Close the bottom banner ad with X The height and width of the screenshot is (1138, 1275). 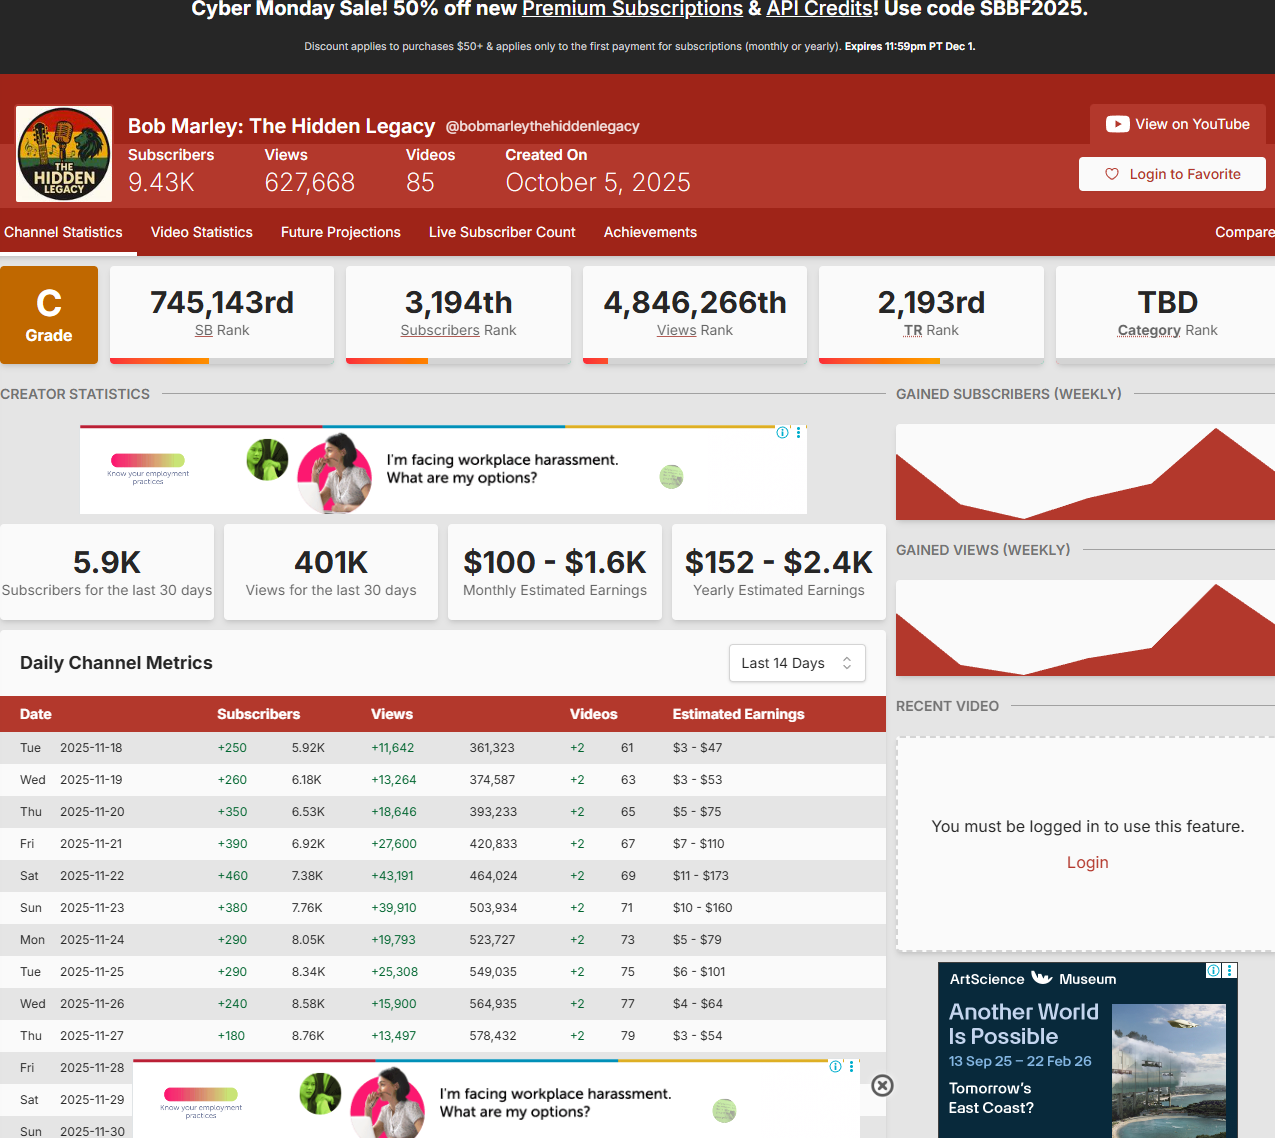pos(882,1086)
